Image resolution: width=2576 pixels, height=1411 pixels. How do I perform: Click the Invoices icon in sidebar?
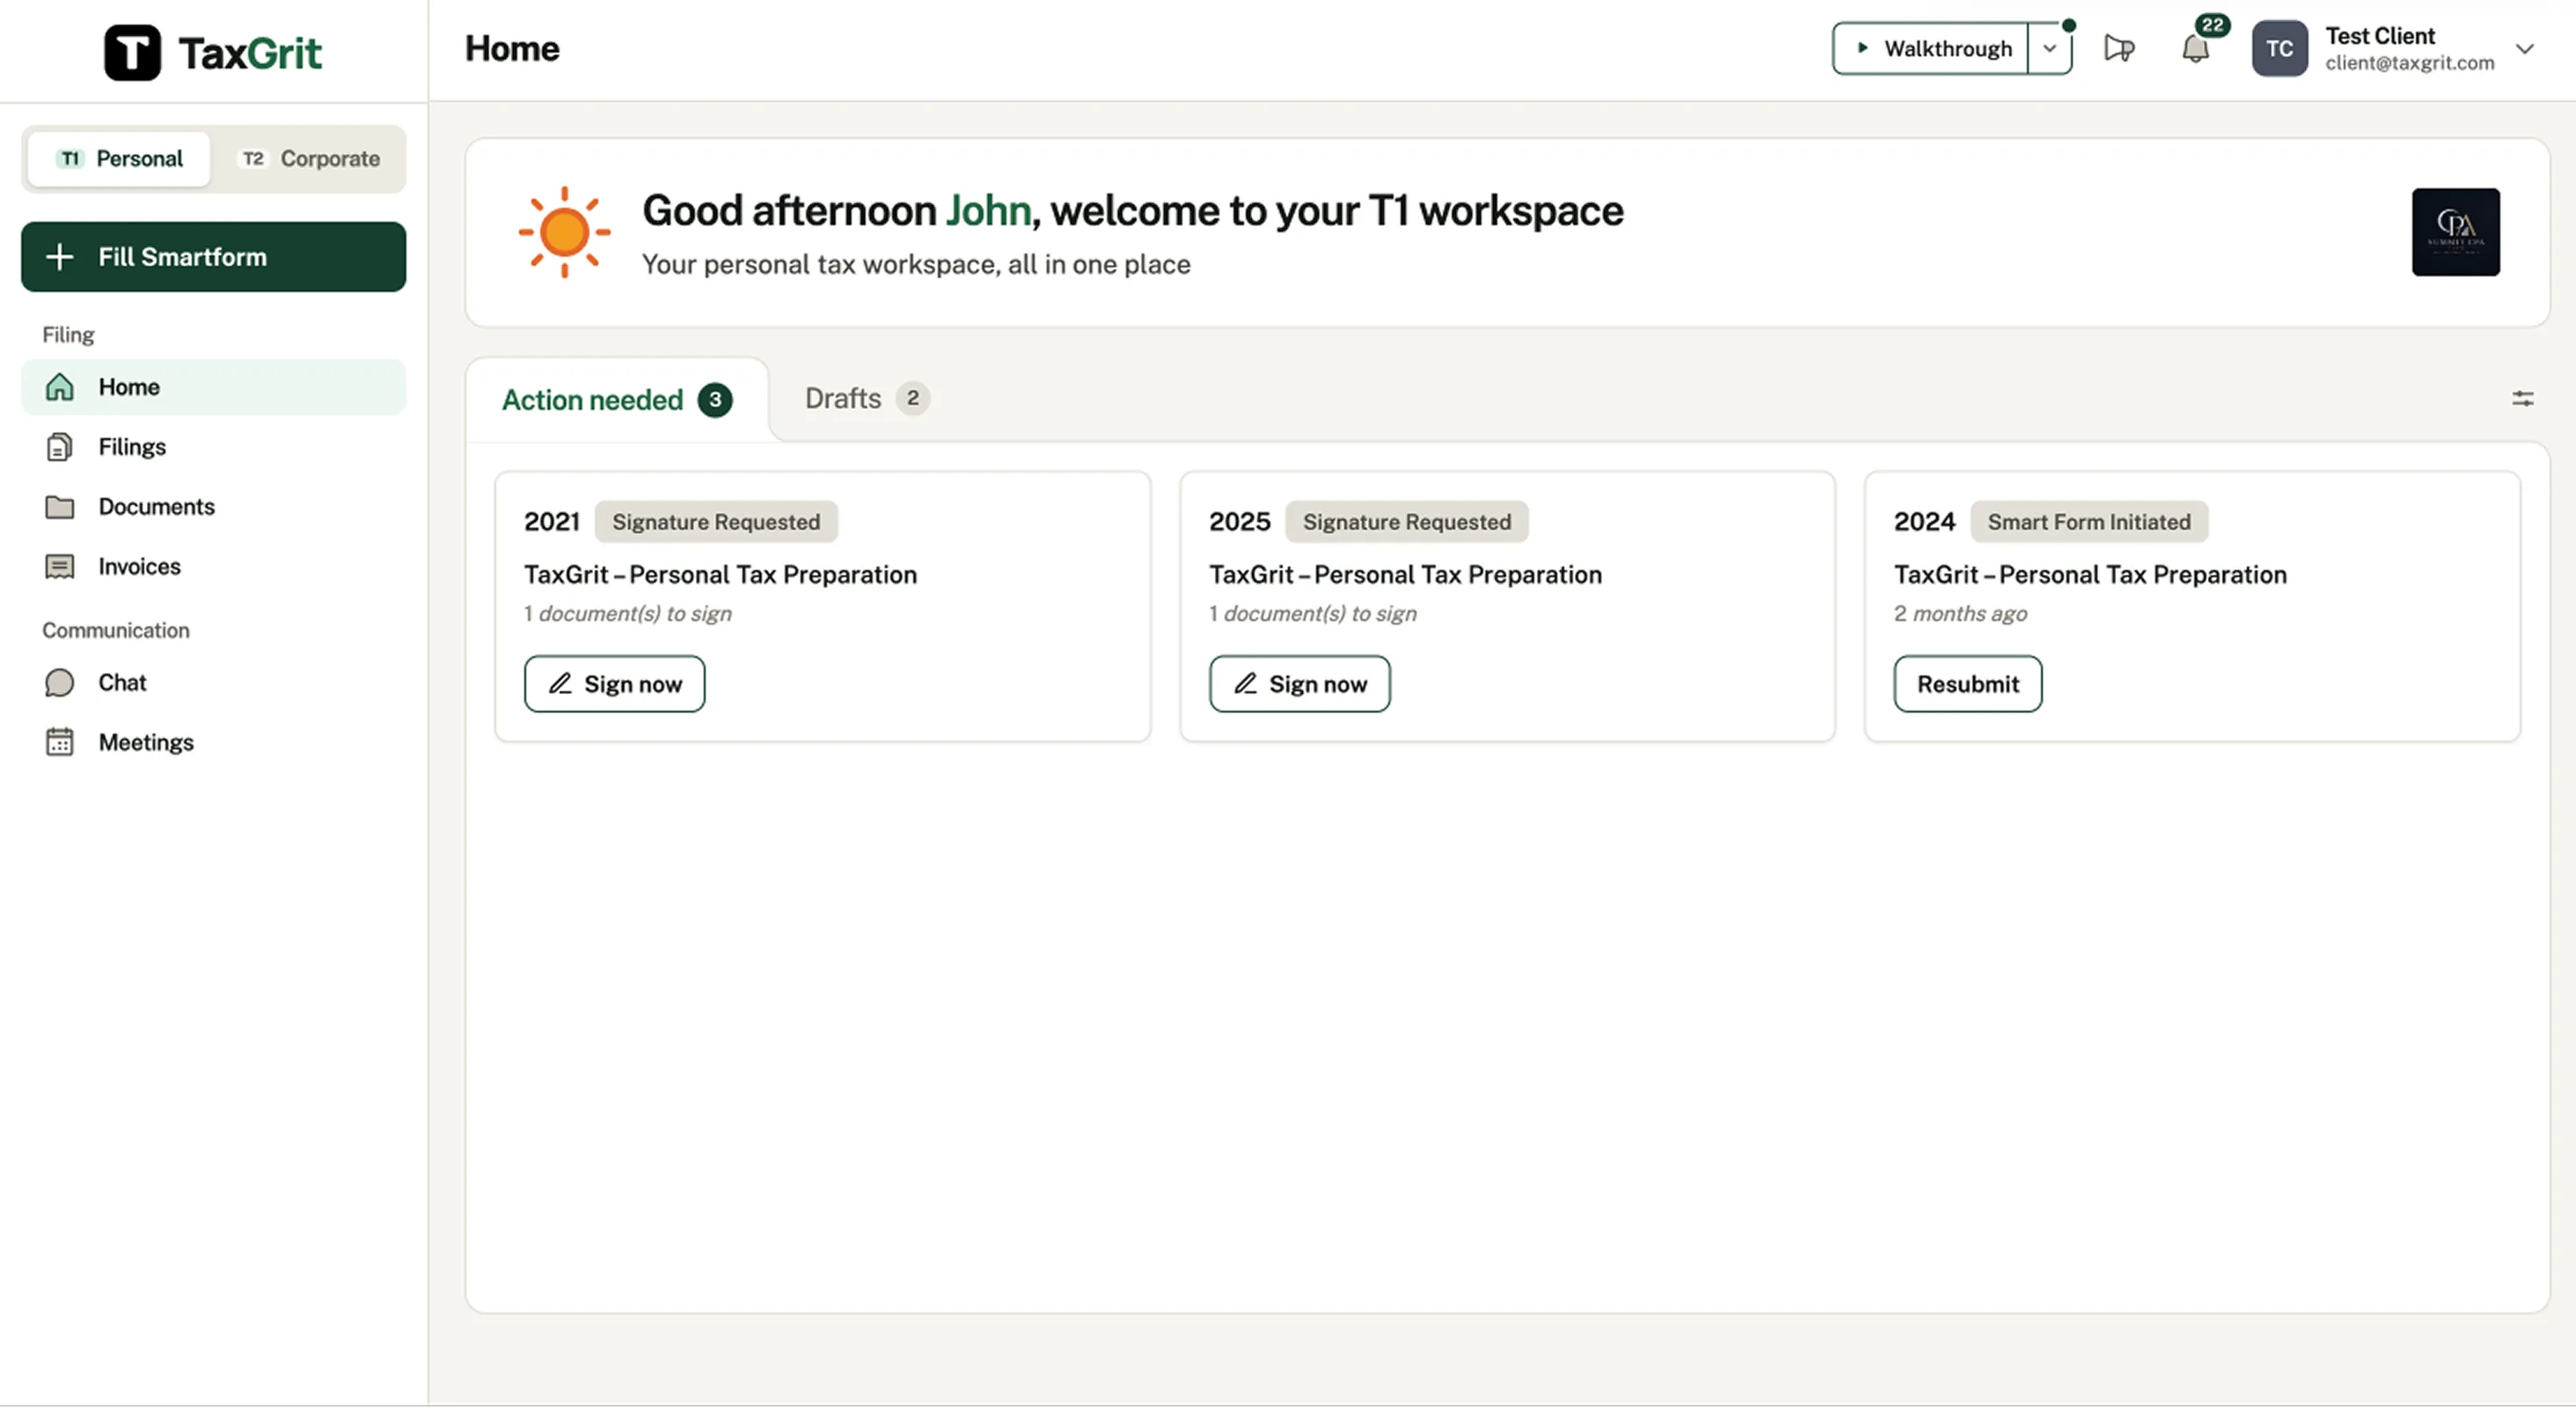(x=60, y=567)
